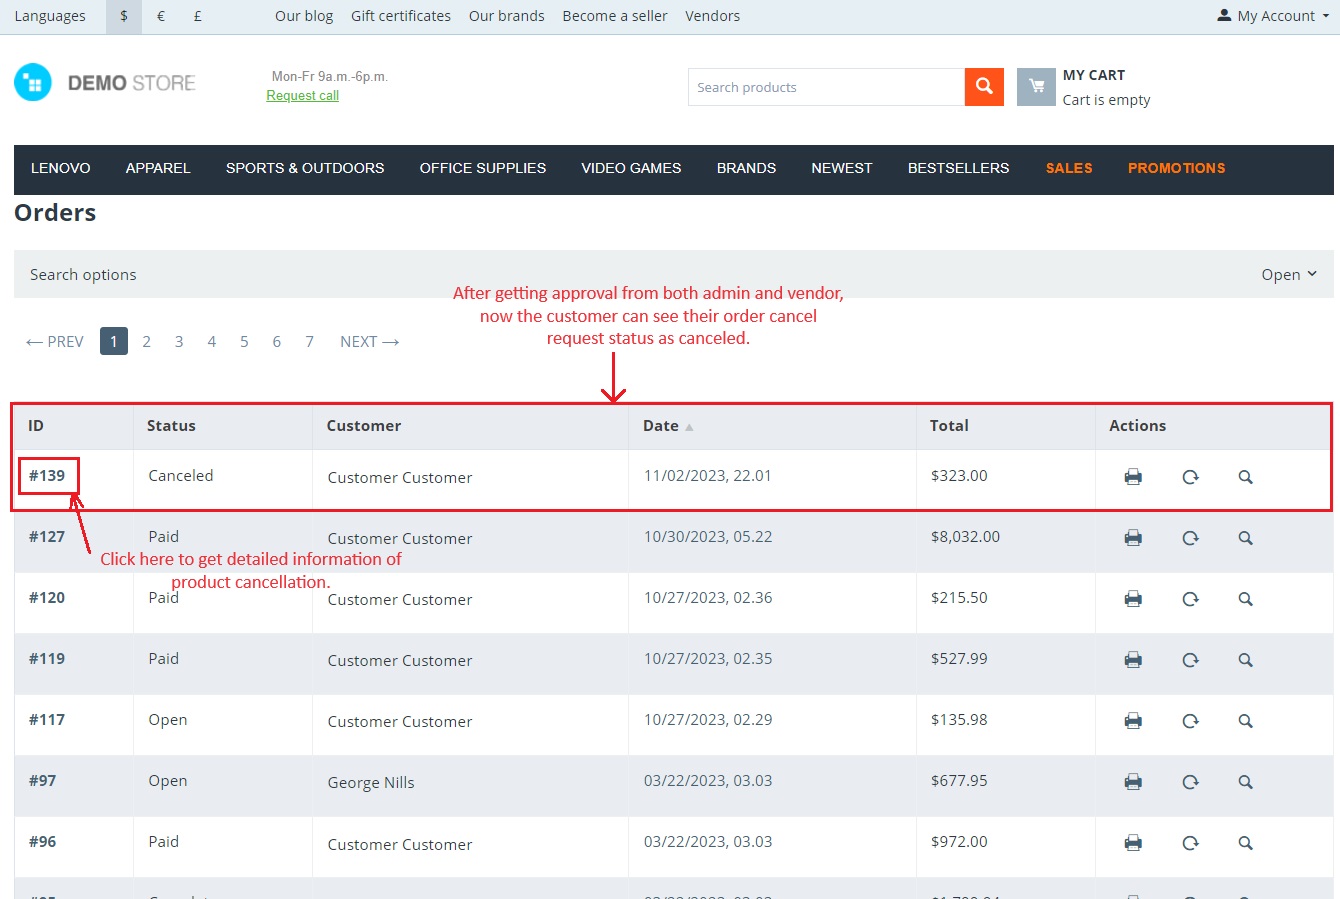Print invoice for order #120
Image resolution: width=1340 pixels, height=899 pixels.
pos(1133,599)
